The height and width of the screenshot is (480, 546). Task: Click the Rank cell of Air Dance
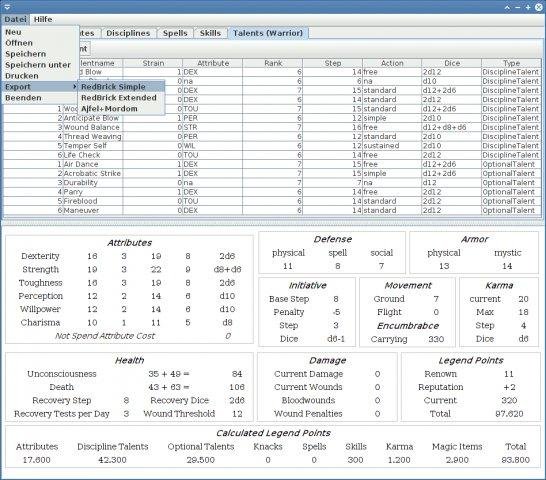coord(273,164)
